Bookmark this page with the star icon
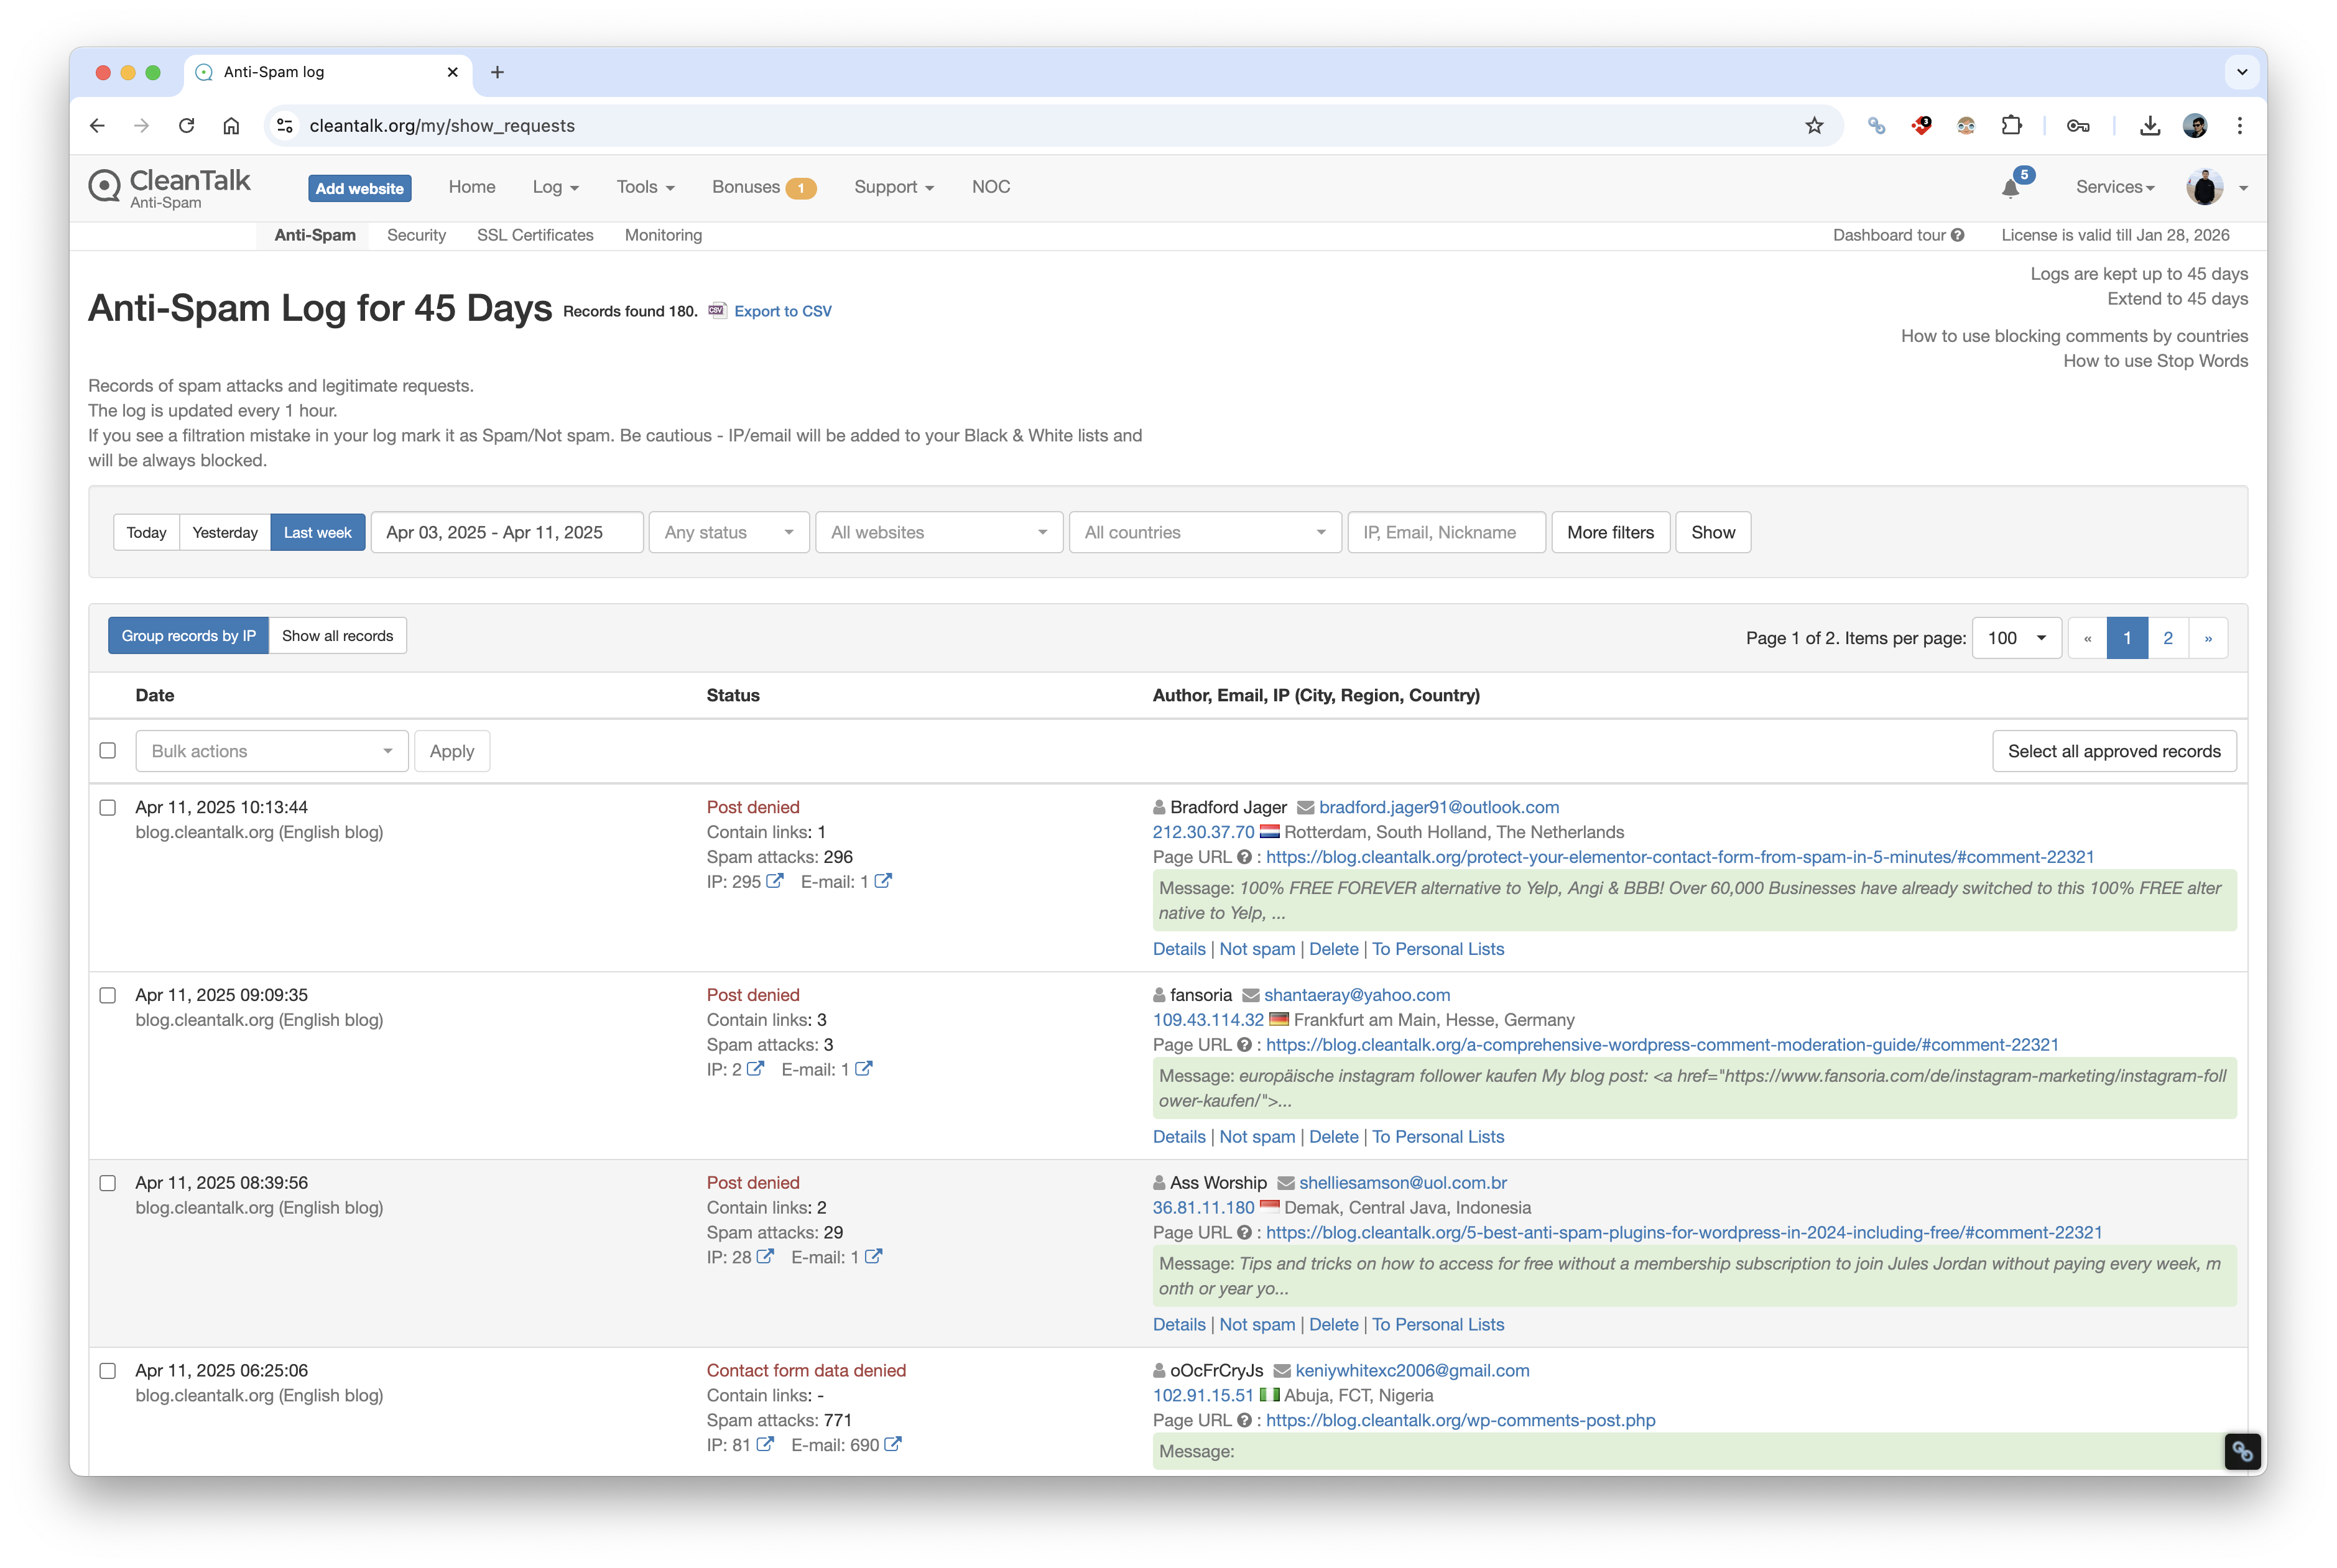Viewport: 2337px width, 1568px height. click(x=1814, y=126)
